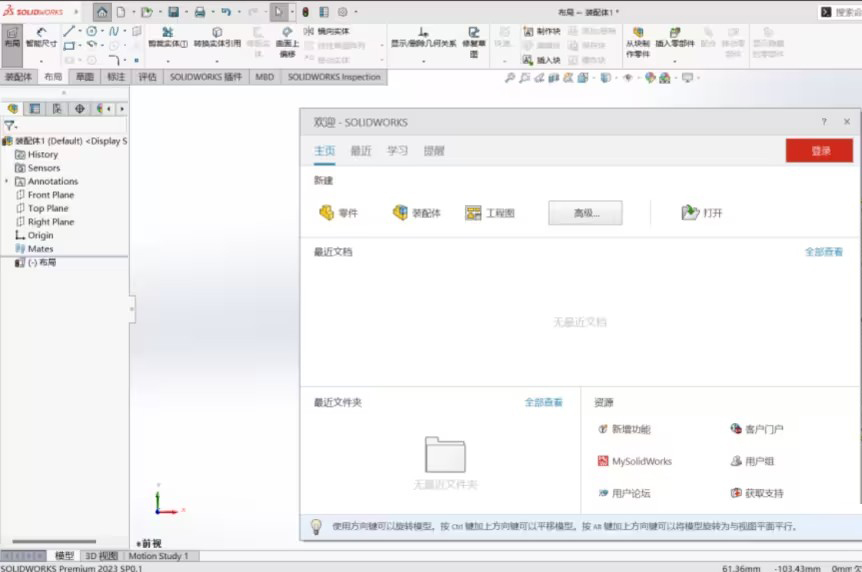Create new 工程图 drawing

[490, 213]
